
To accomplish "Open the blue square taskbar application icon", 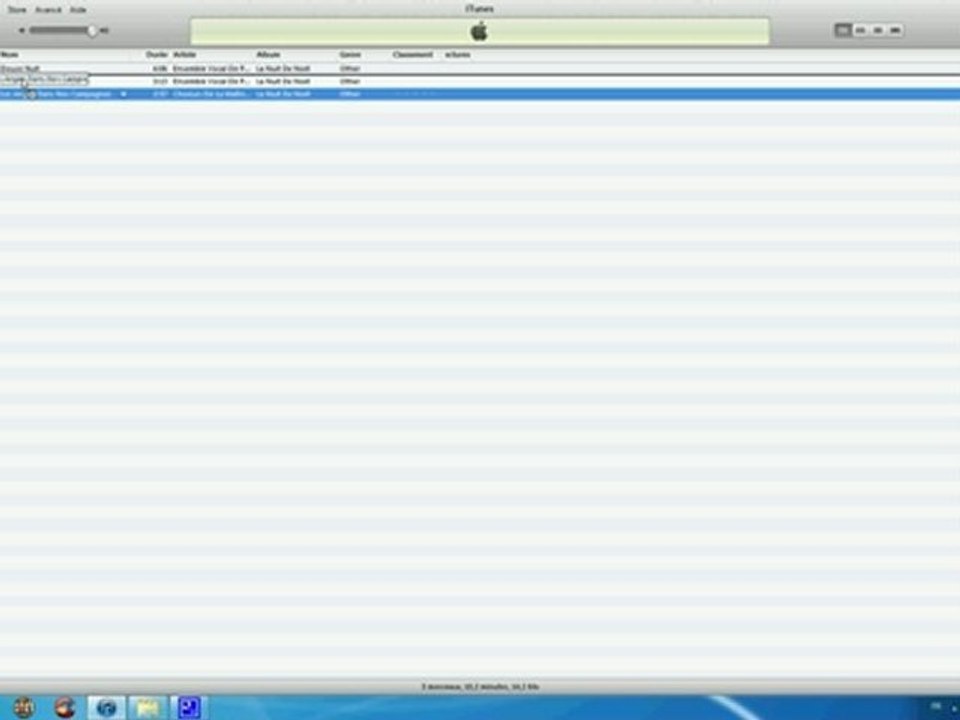I will pos(189,708).
